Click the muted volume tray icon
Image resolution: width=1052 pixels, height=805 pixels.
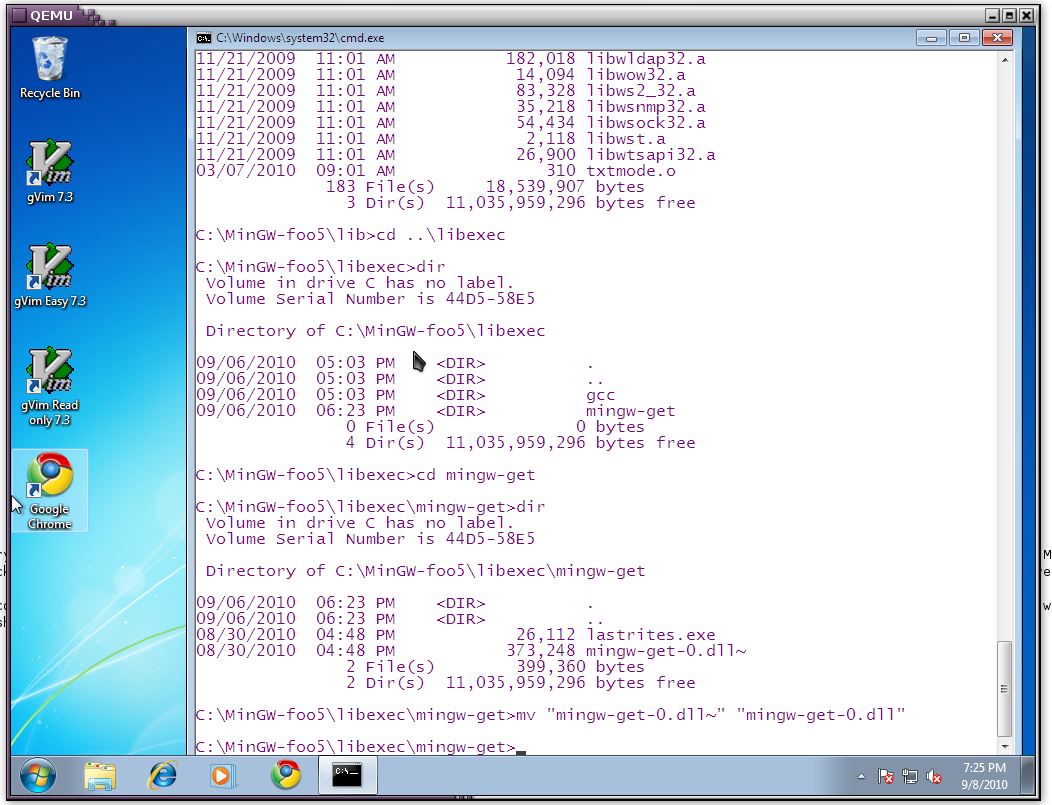coord(935,776)
